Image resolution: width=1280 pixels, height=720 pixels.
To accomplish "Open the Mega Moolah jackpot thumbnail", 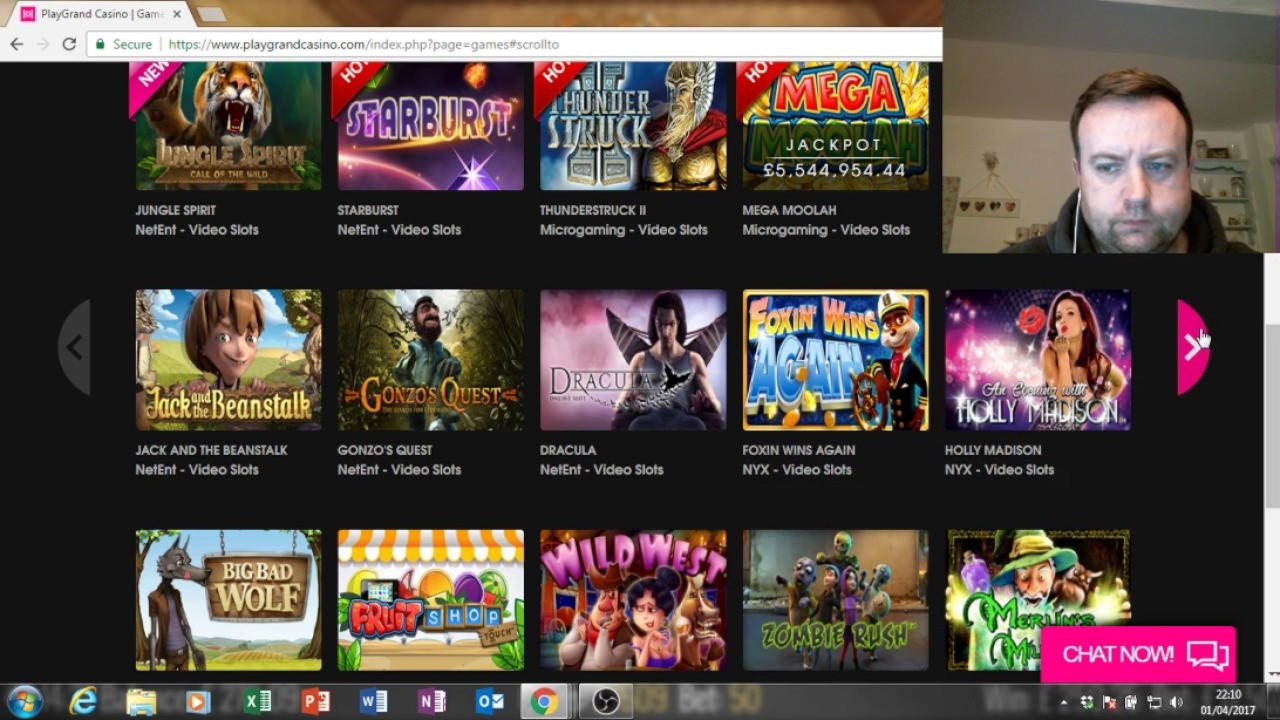I will pos(835,126).
